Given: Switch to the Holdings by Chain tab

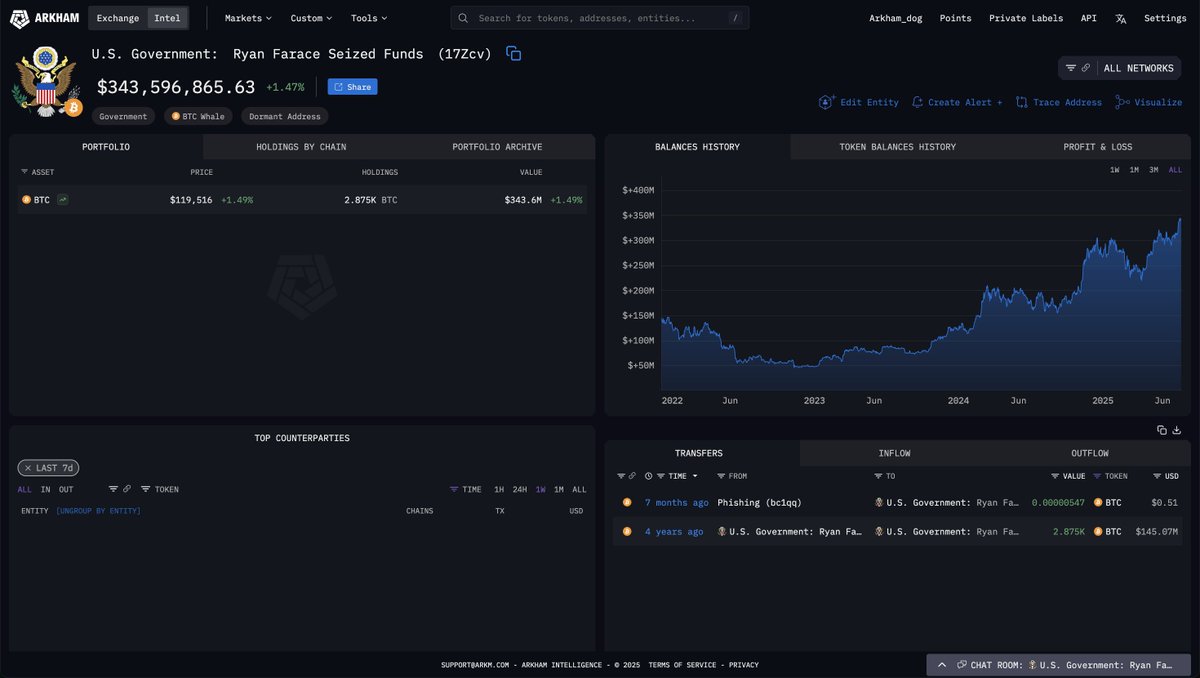Looking at the screenshot, I should point(301,147).
